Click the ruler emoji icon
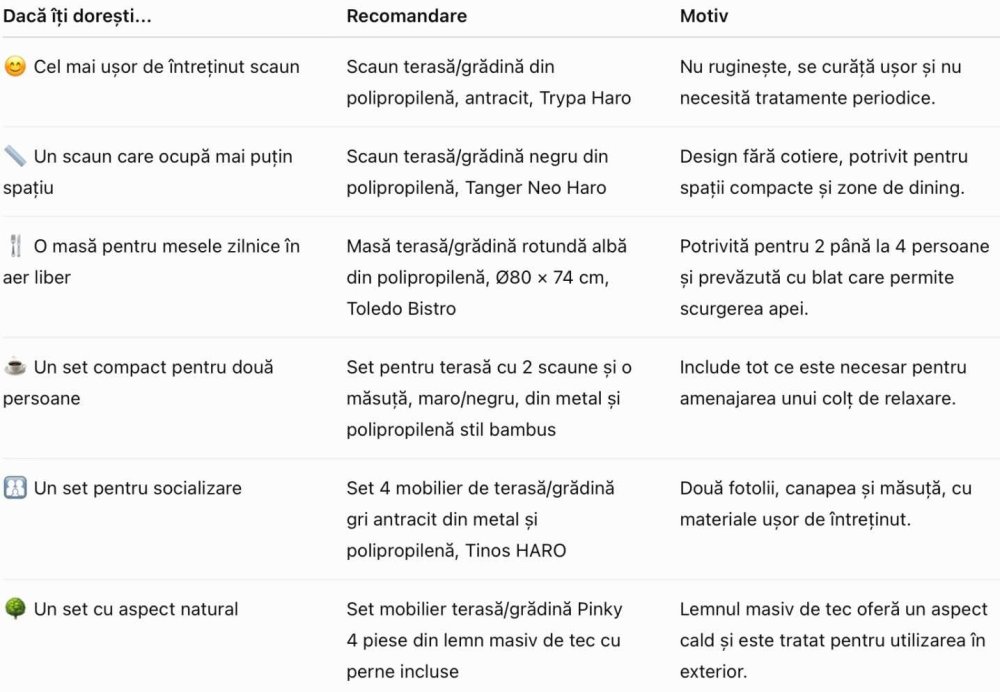Screen dimensions: 1000x692 point(15,156)
